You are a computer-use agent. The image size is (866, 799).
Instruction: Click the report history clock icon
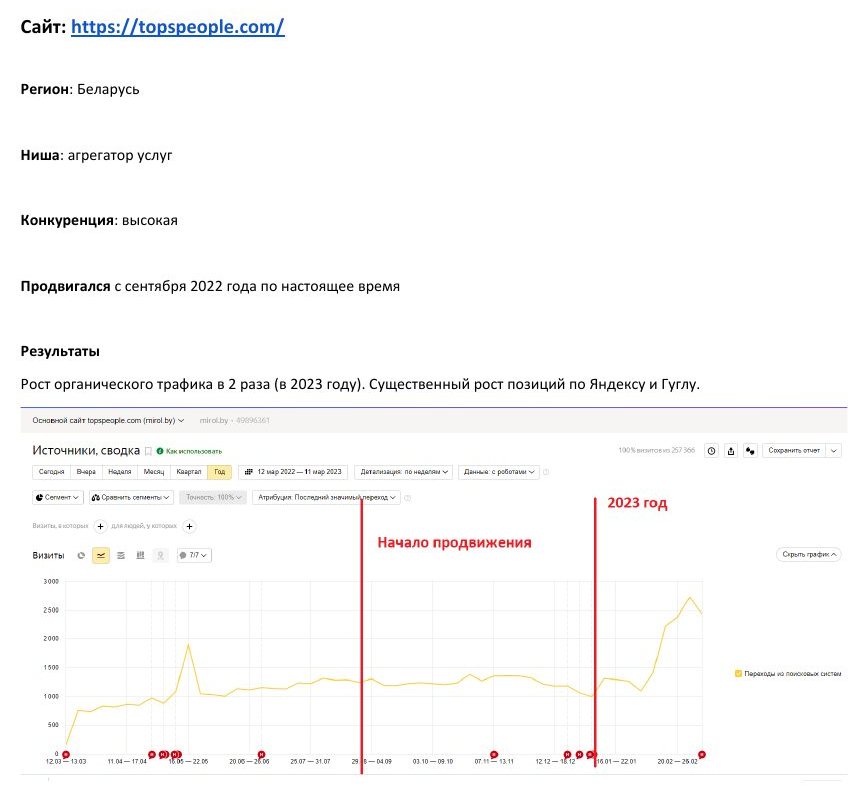point(711,451)
